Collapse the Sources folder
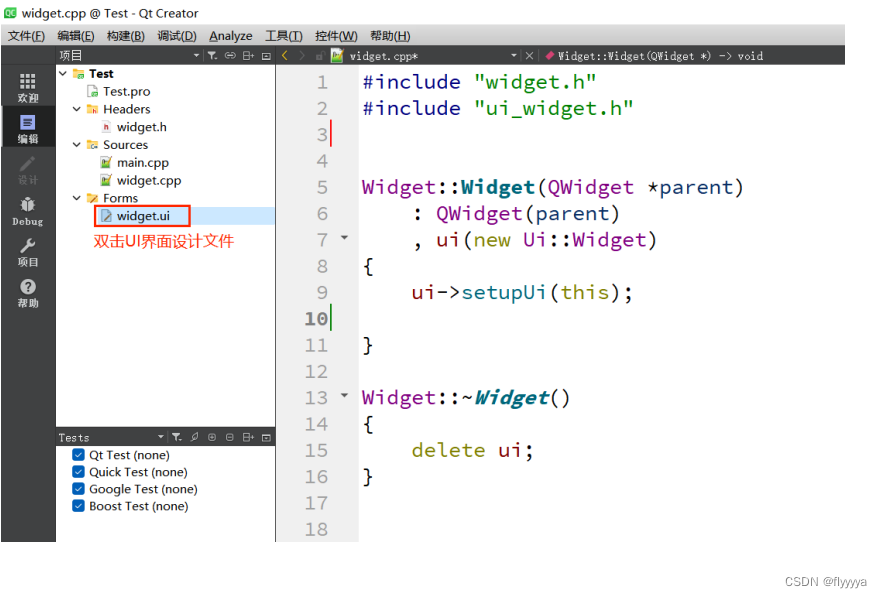882x598 pixels. (76, 145)
